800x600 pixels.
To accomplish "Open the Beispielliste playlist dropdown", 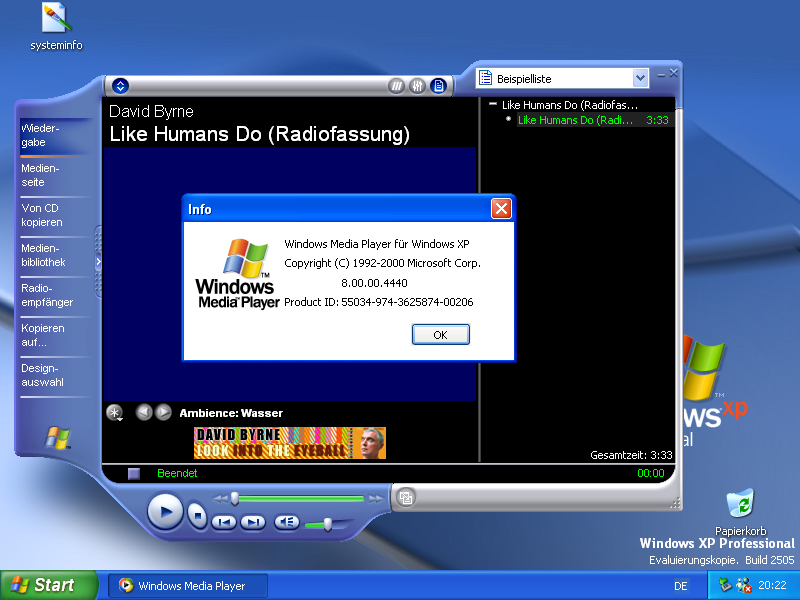I will point(640,79).
